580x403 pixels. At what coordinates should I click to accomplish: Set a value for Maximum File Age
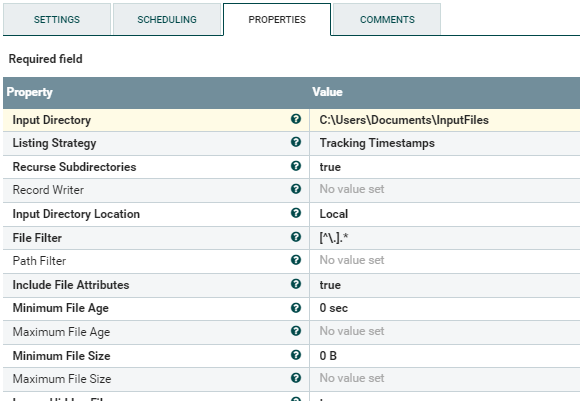[x=445, y=332]
